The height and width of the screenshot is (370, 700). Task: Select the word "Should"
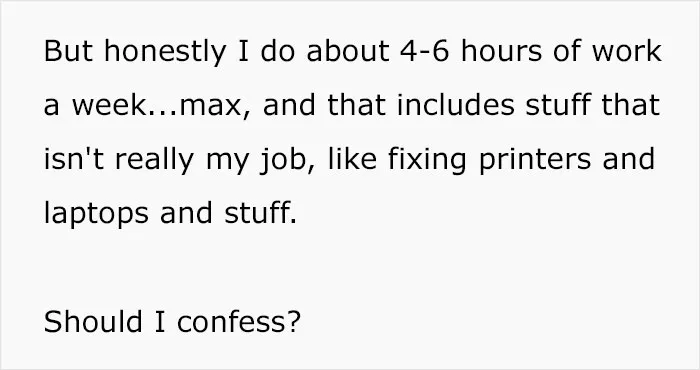[93, 321]
